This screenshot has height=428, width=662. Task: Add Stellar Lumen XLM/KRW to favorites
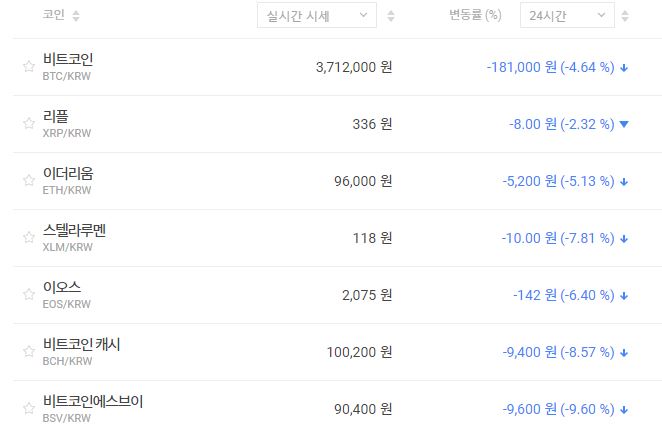click(x=29, y=238)
